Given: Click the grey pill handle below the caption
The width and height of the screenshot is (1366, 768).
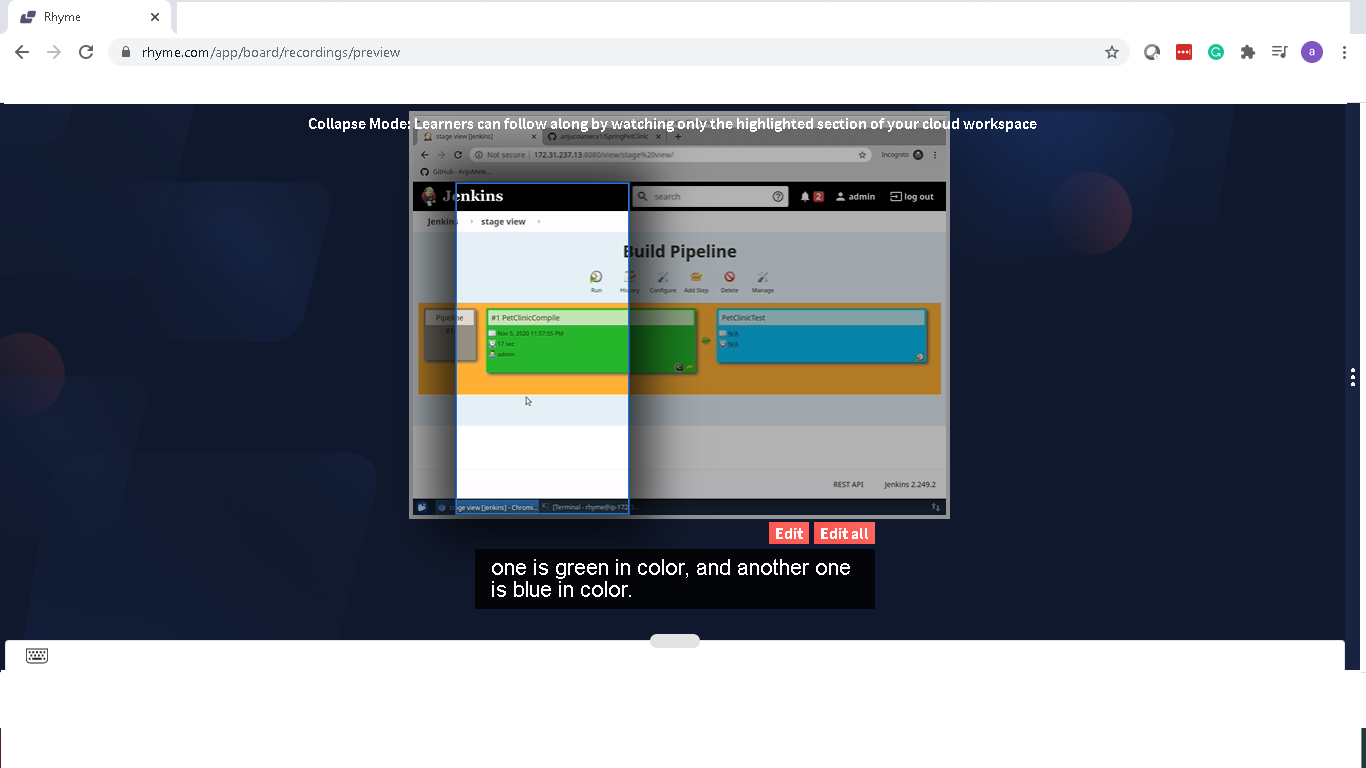Looking at the screenshot, I should click(x=675, y=641).
